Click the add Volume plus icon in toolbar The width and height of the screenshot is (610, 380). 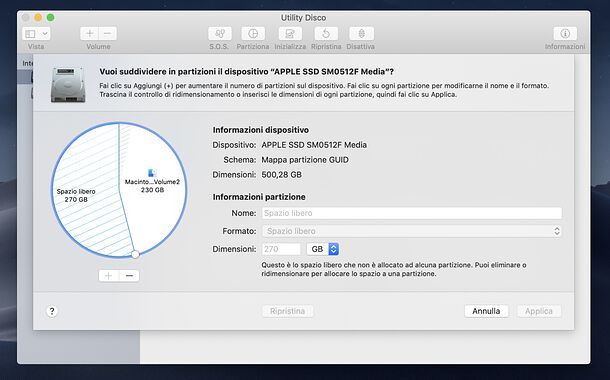click(x=89, y=33)
